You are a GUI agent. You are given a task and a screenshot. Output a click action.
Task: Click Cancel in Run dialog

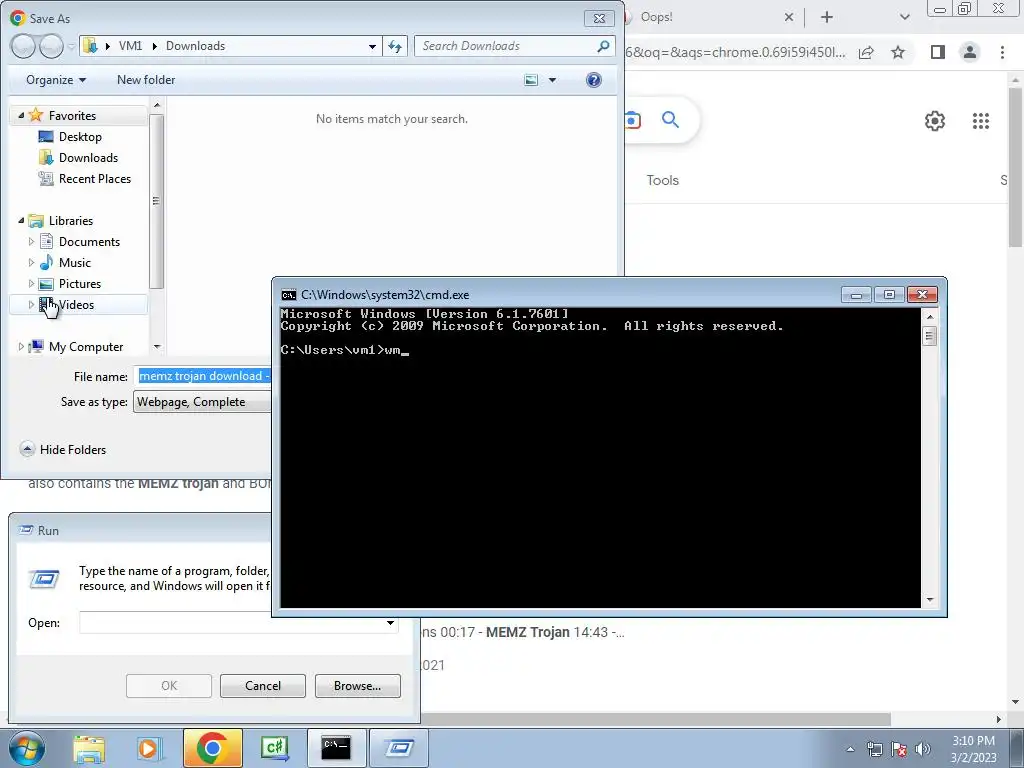coord(263,686)
